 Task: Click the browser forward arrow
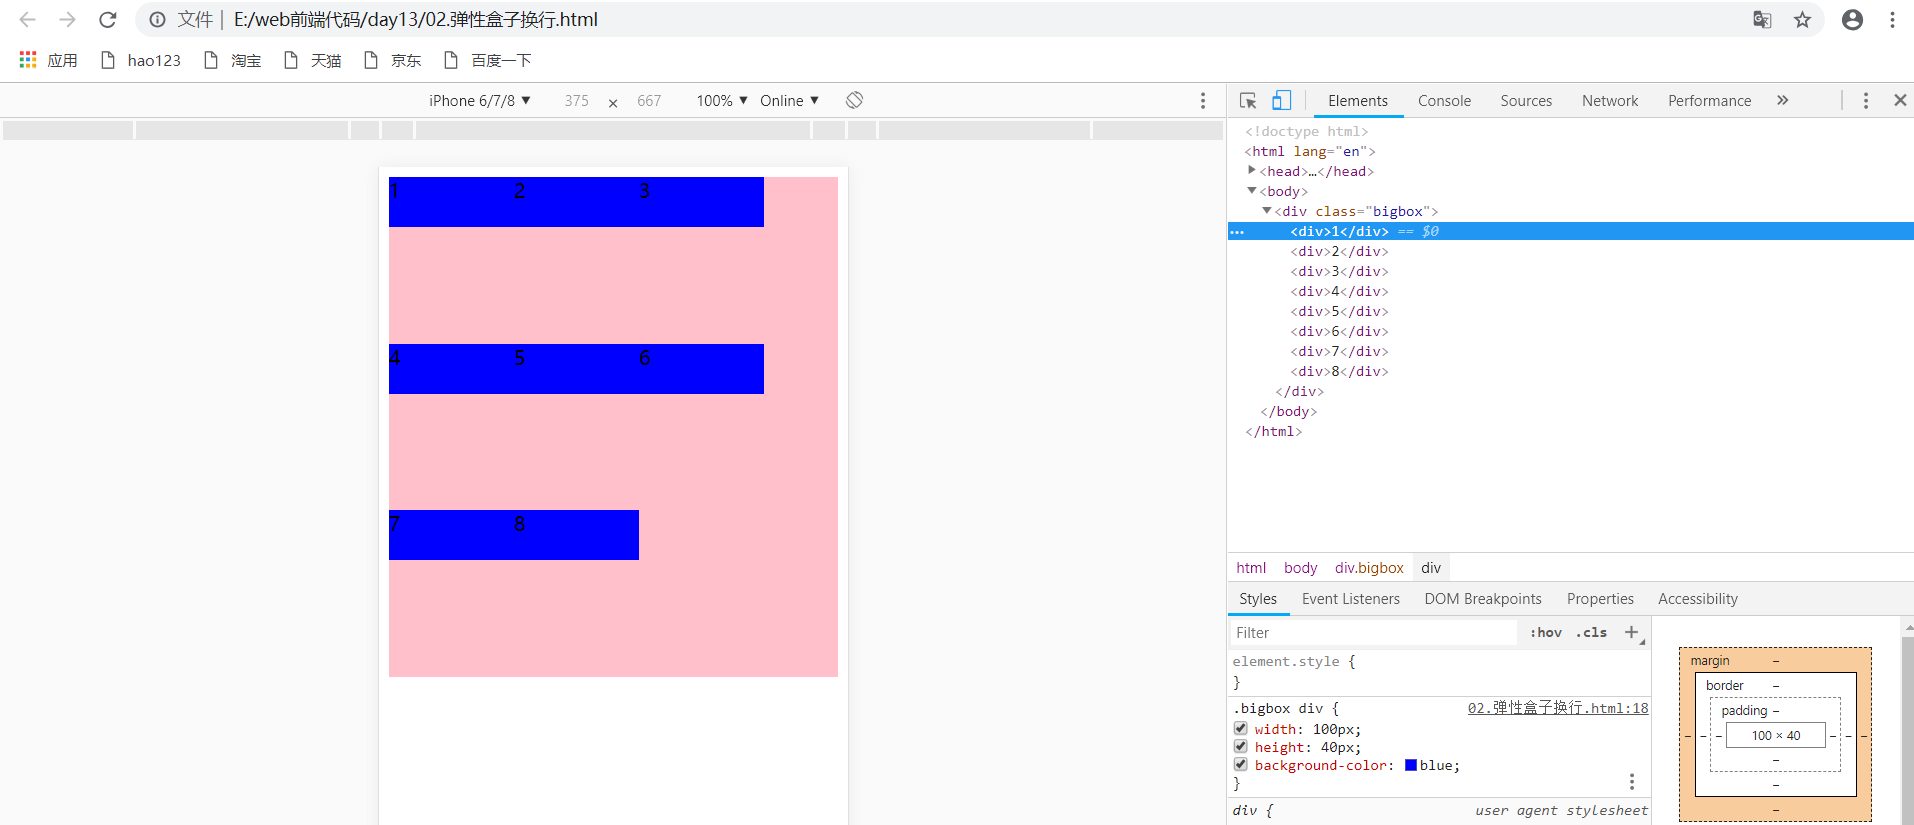coord(67,20)
